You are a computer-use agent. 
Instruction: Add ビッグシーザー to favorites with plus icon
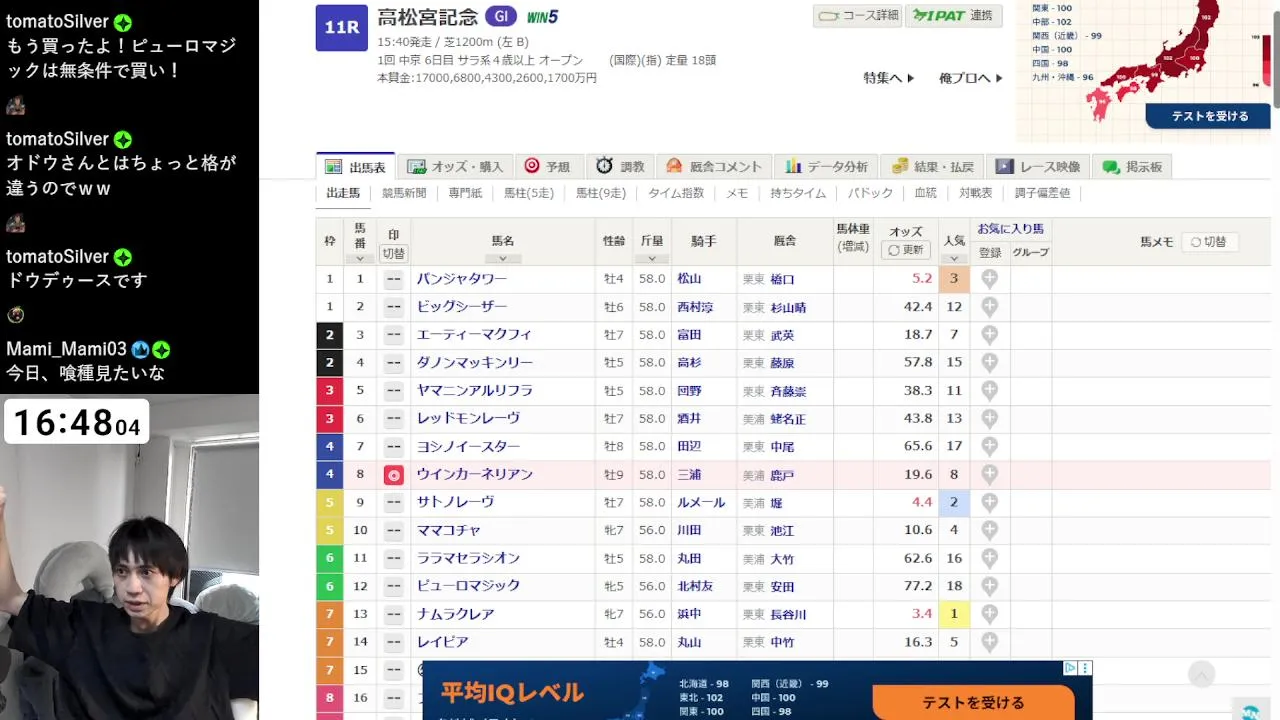(989, 307)
